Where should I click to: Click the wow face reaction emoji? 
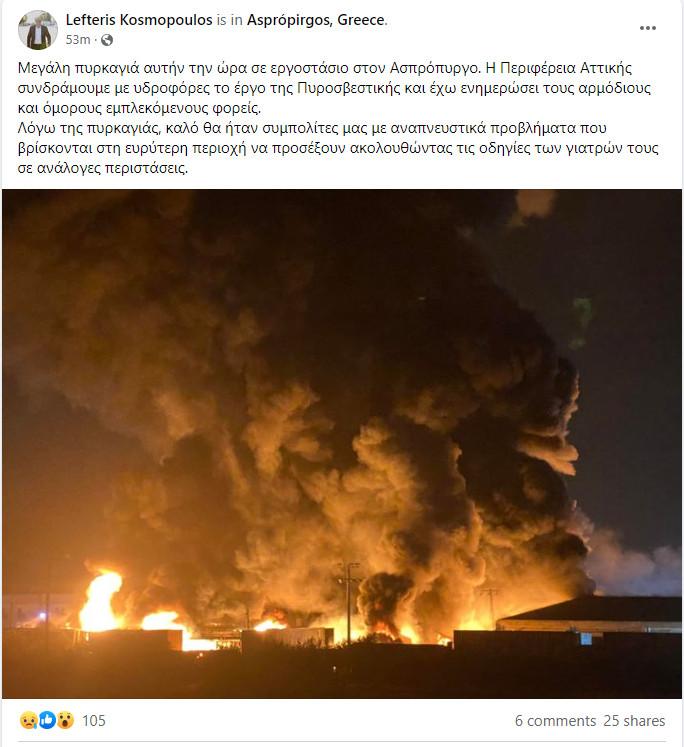coord(65,720)
